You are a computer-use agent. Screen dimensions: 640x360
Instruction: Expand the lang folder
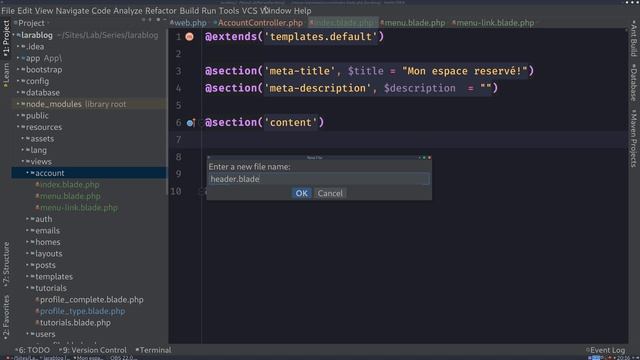(23, 150)
